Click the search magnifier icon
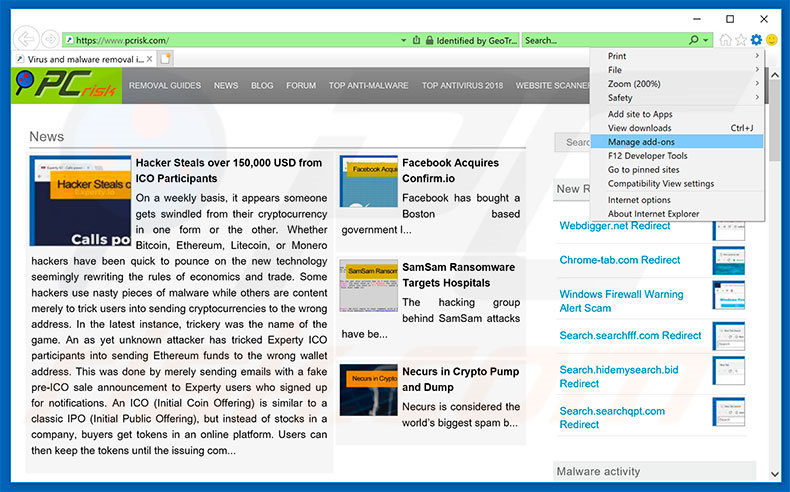The width and height of the screenshot is (790, 492). click(x=694, y=40)
